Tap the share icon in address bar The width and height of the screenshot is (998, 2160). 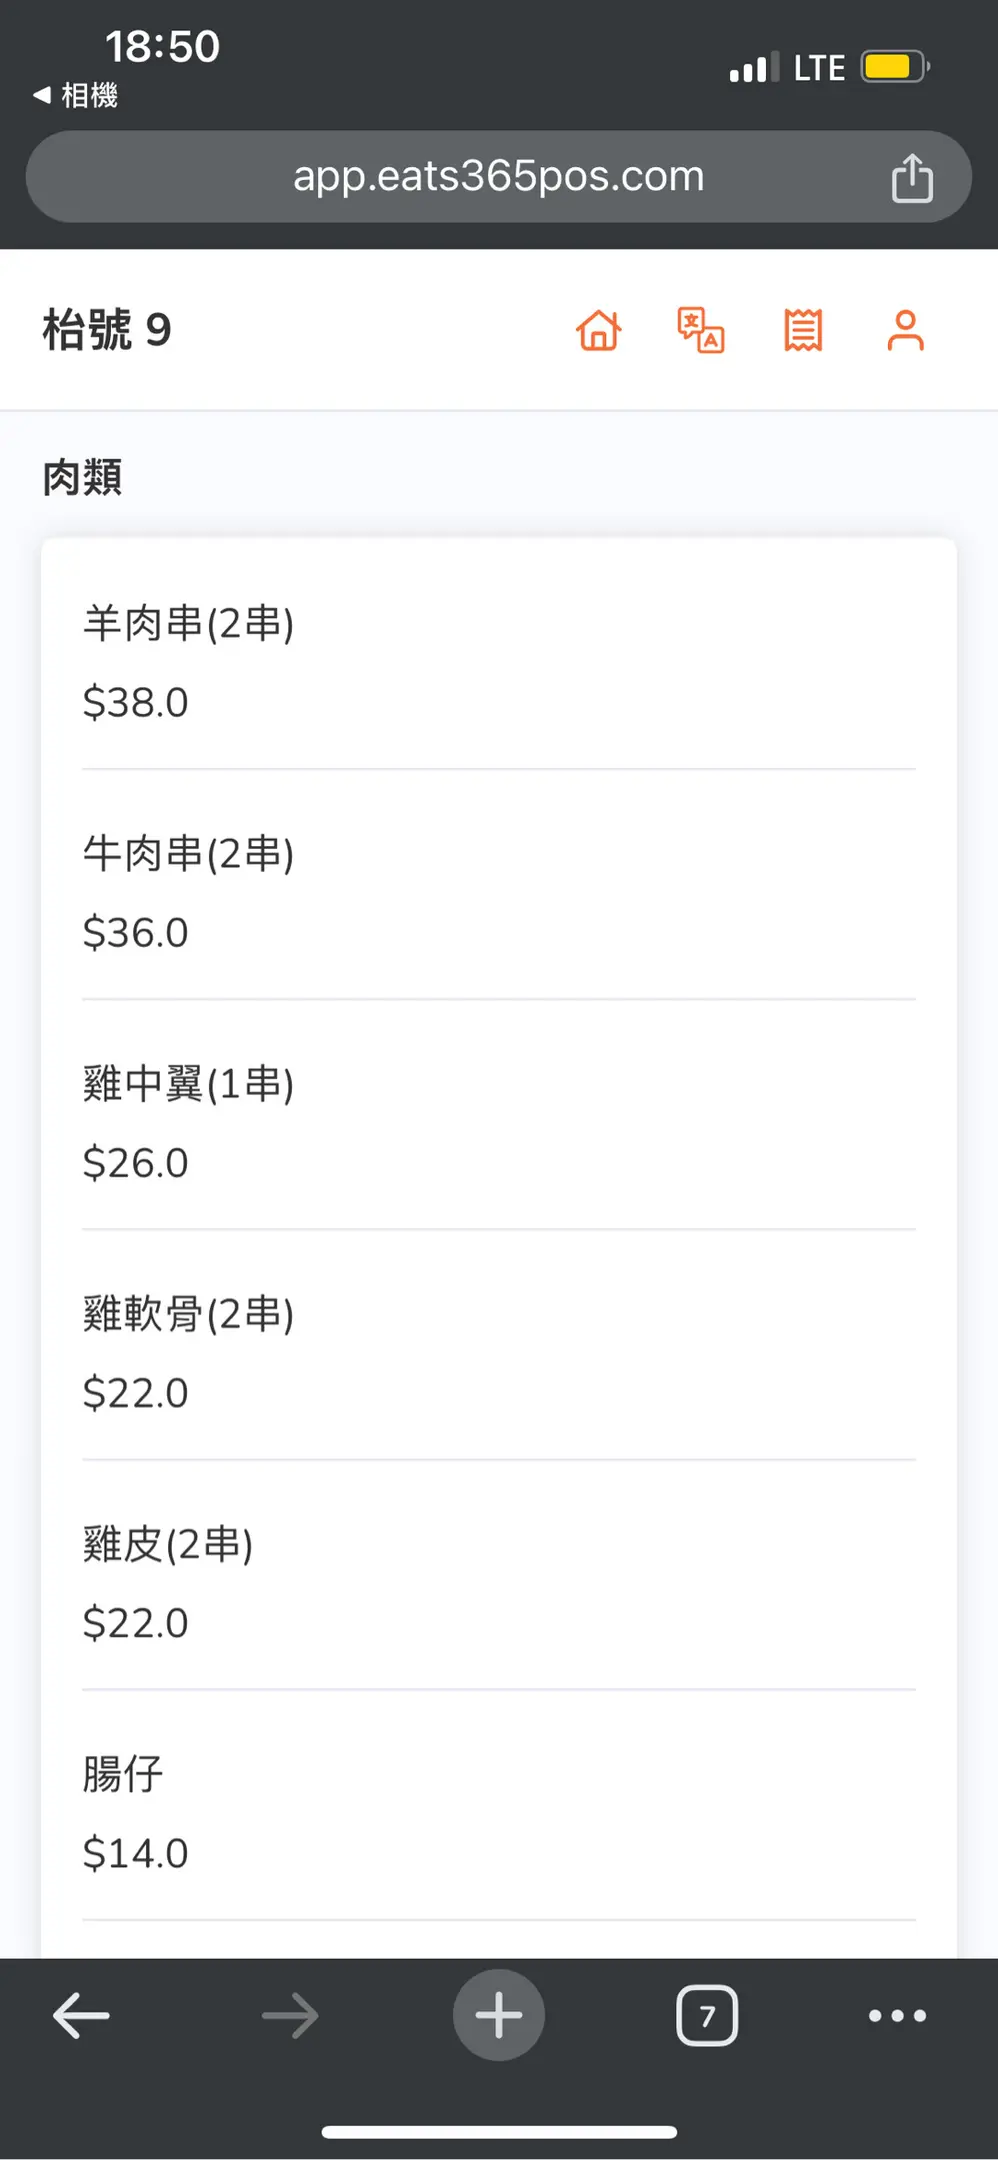pyautogui.click(x=912, y=178)
